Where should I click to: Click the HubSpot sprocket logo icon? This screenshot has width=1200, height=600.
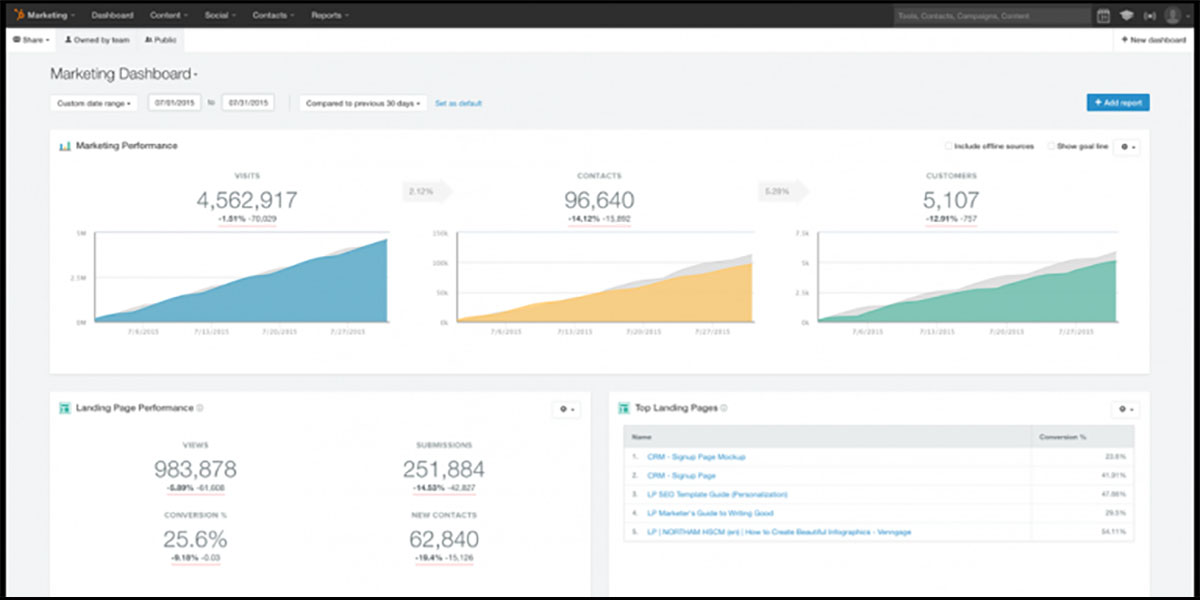[20, 16]
